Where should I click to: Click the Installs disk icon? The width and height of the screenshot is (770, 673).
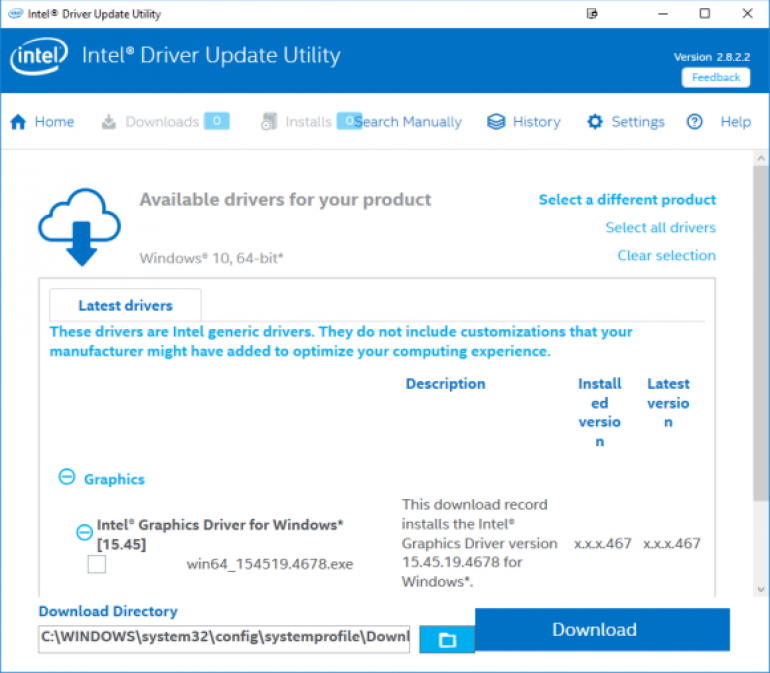[x=269, y=121]
